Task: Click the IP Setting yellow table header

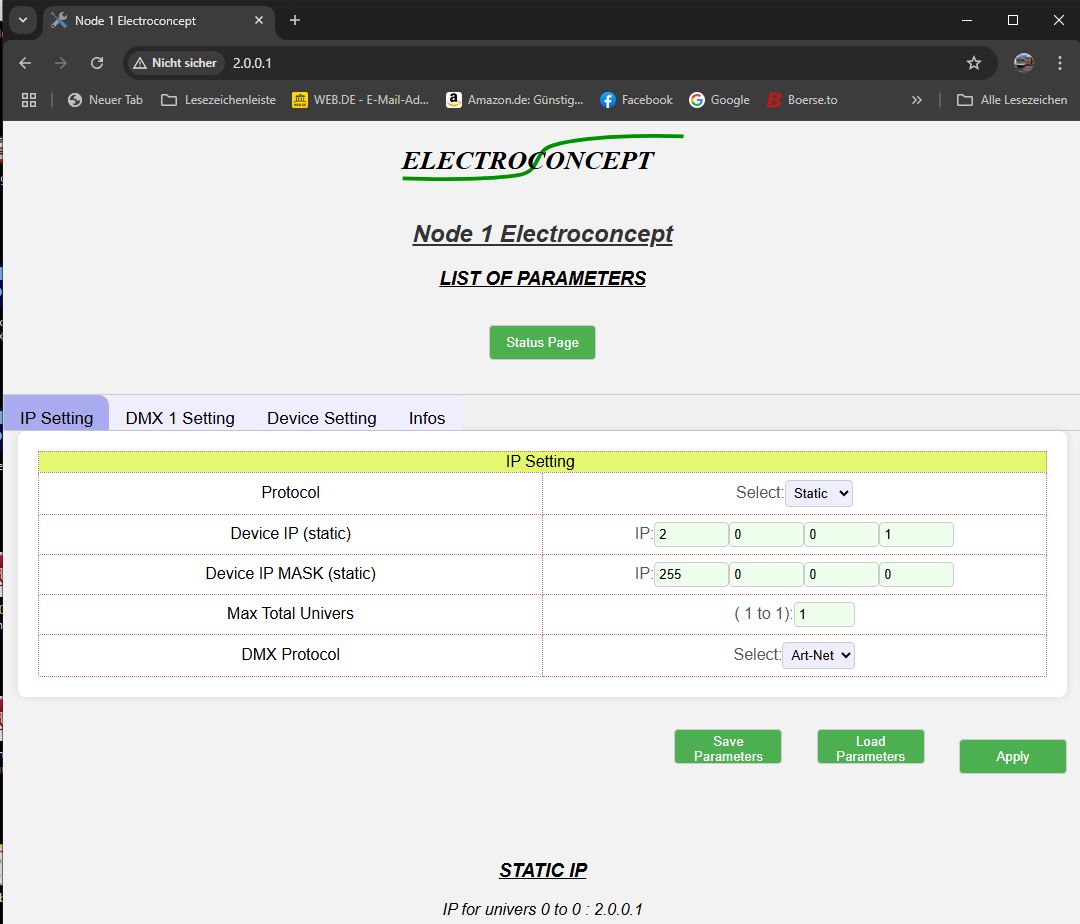Action: (x=542, y=461)
